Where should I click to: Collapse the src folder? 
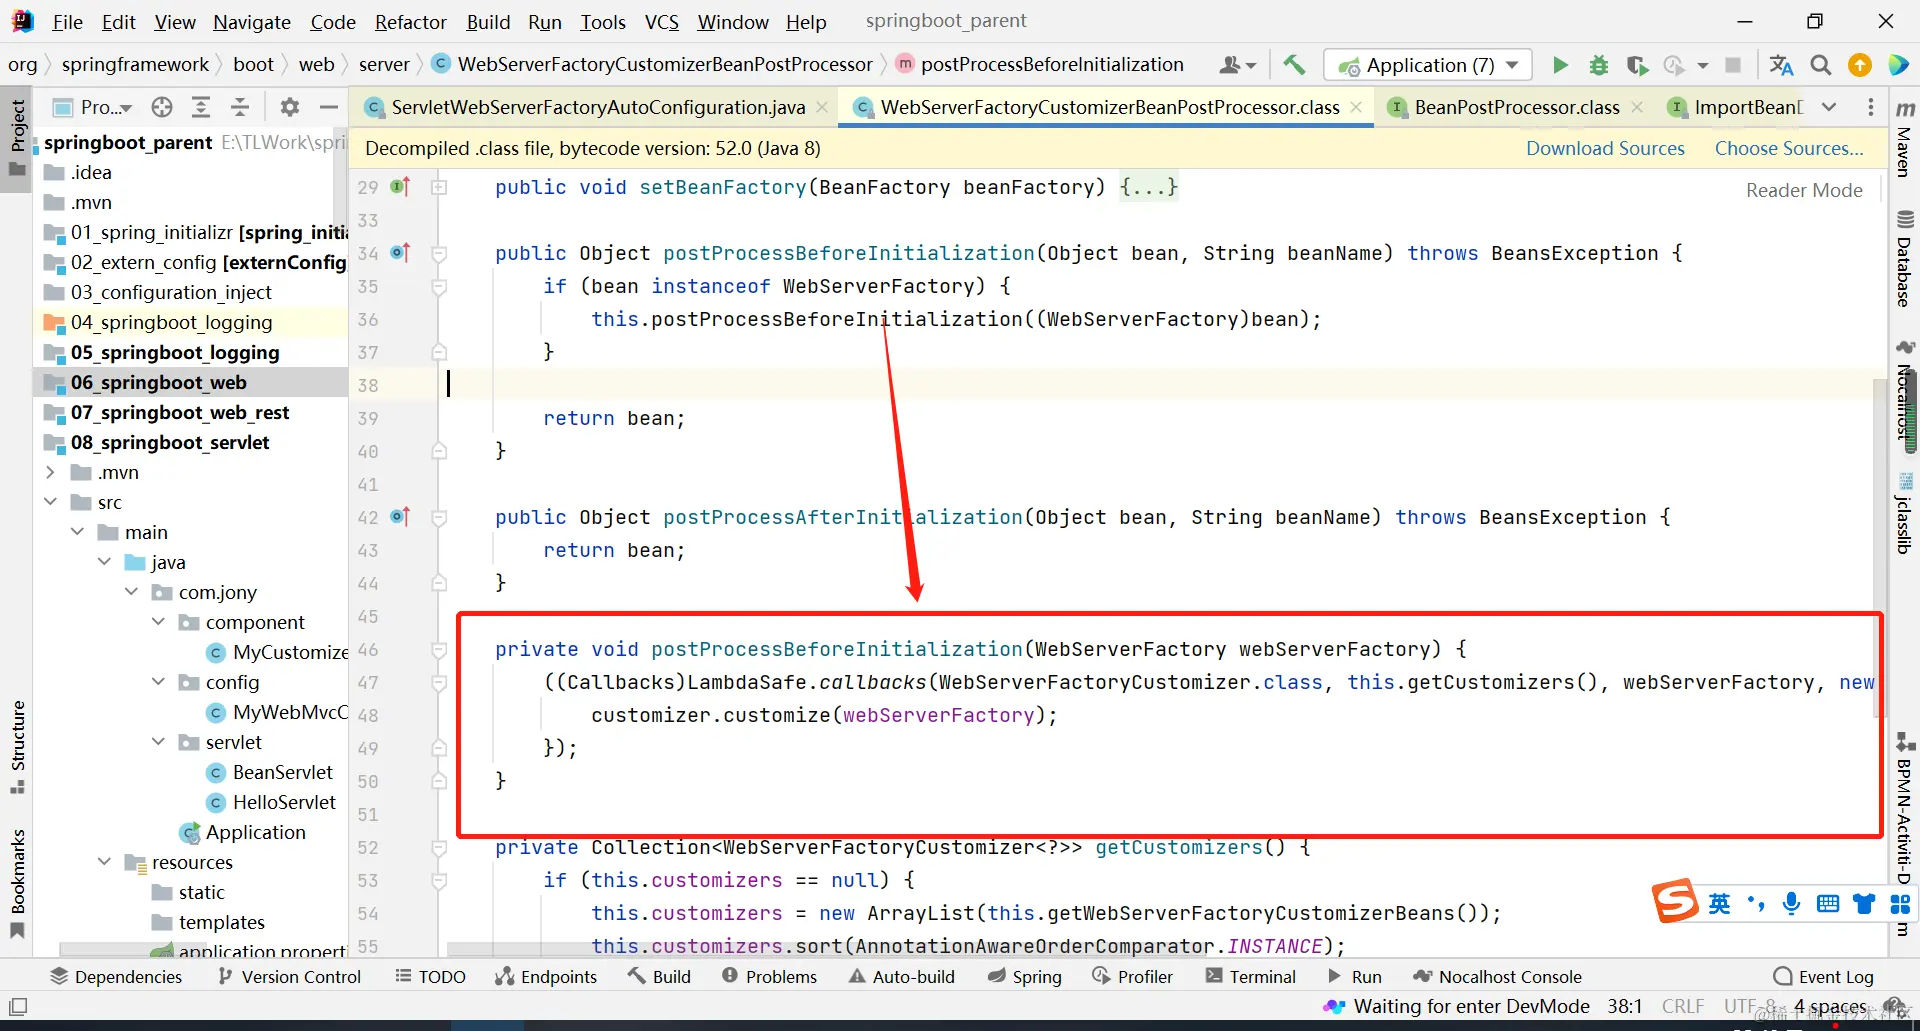tap(50, 502)
